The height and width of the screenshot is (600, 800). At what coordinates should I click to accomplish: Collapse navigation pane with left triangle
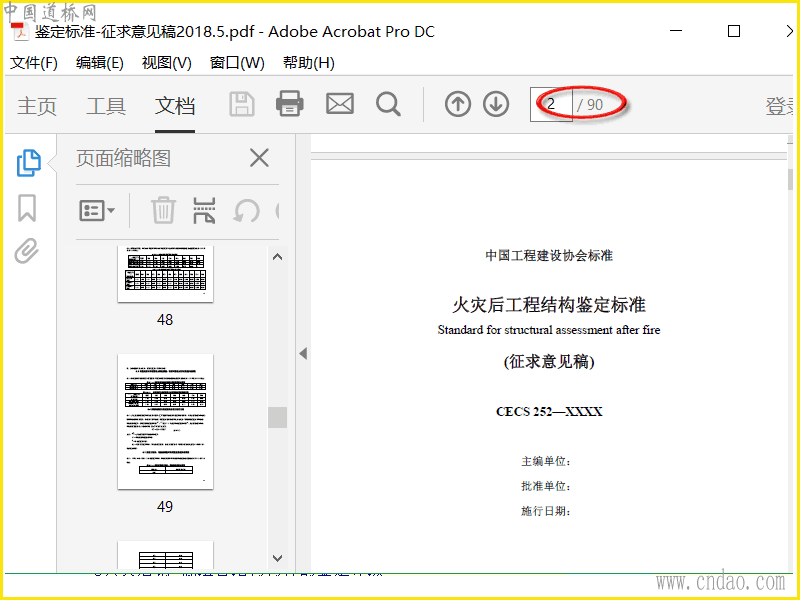pyautogui.click(x=303, y=353)
